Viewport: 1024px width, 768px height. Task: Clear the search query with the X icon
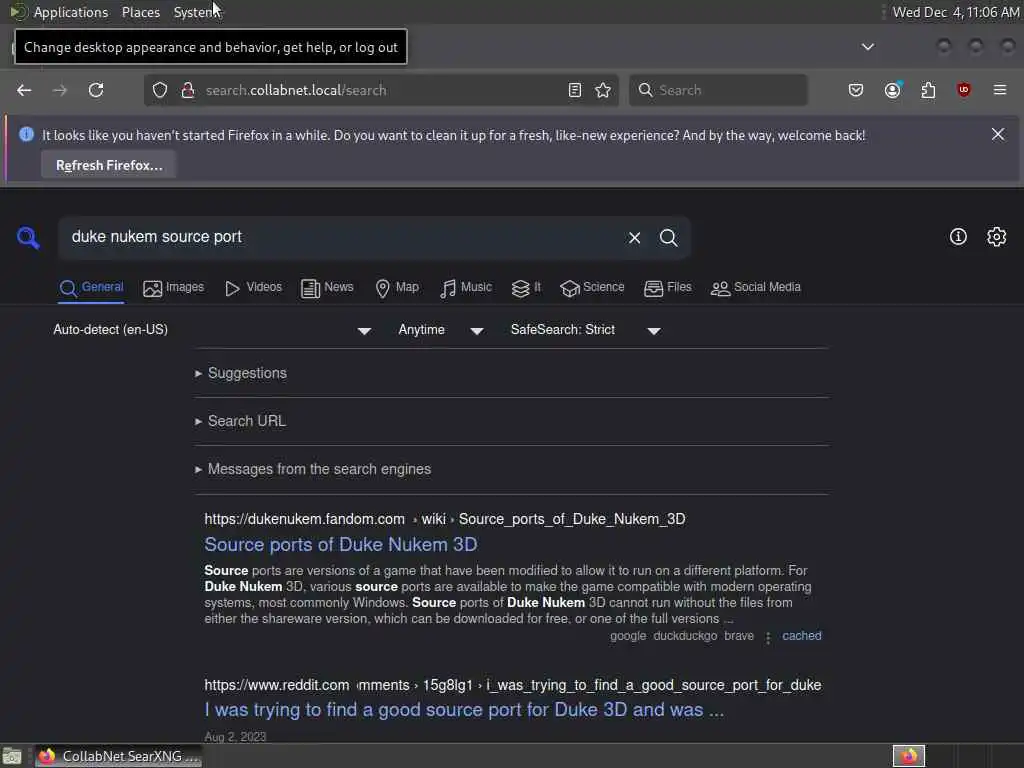(634, 238)
